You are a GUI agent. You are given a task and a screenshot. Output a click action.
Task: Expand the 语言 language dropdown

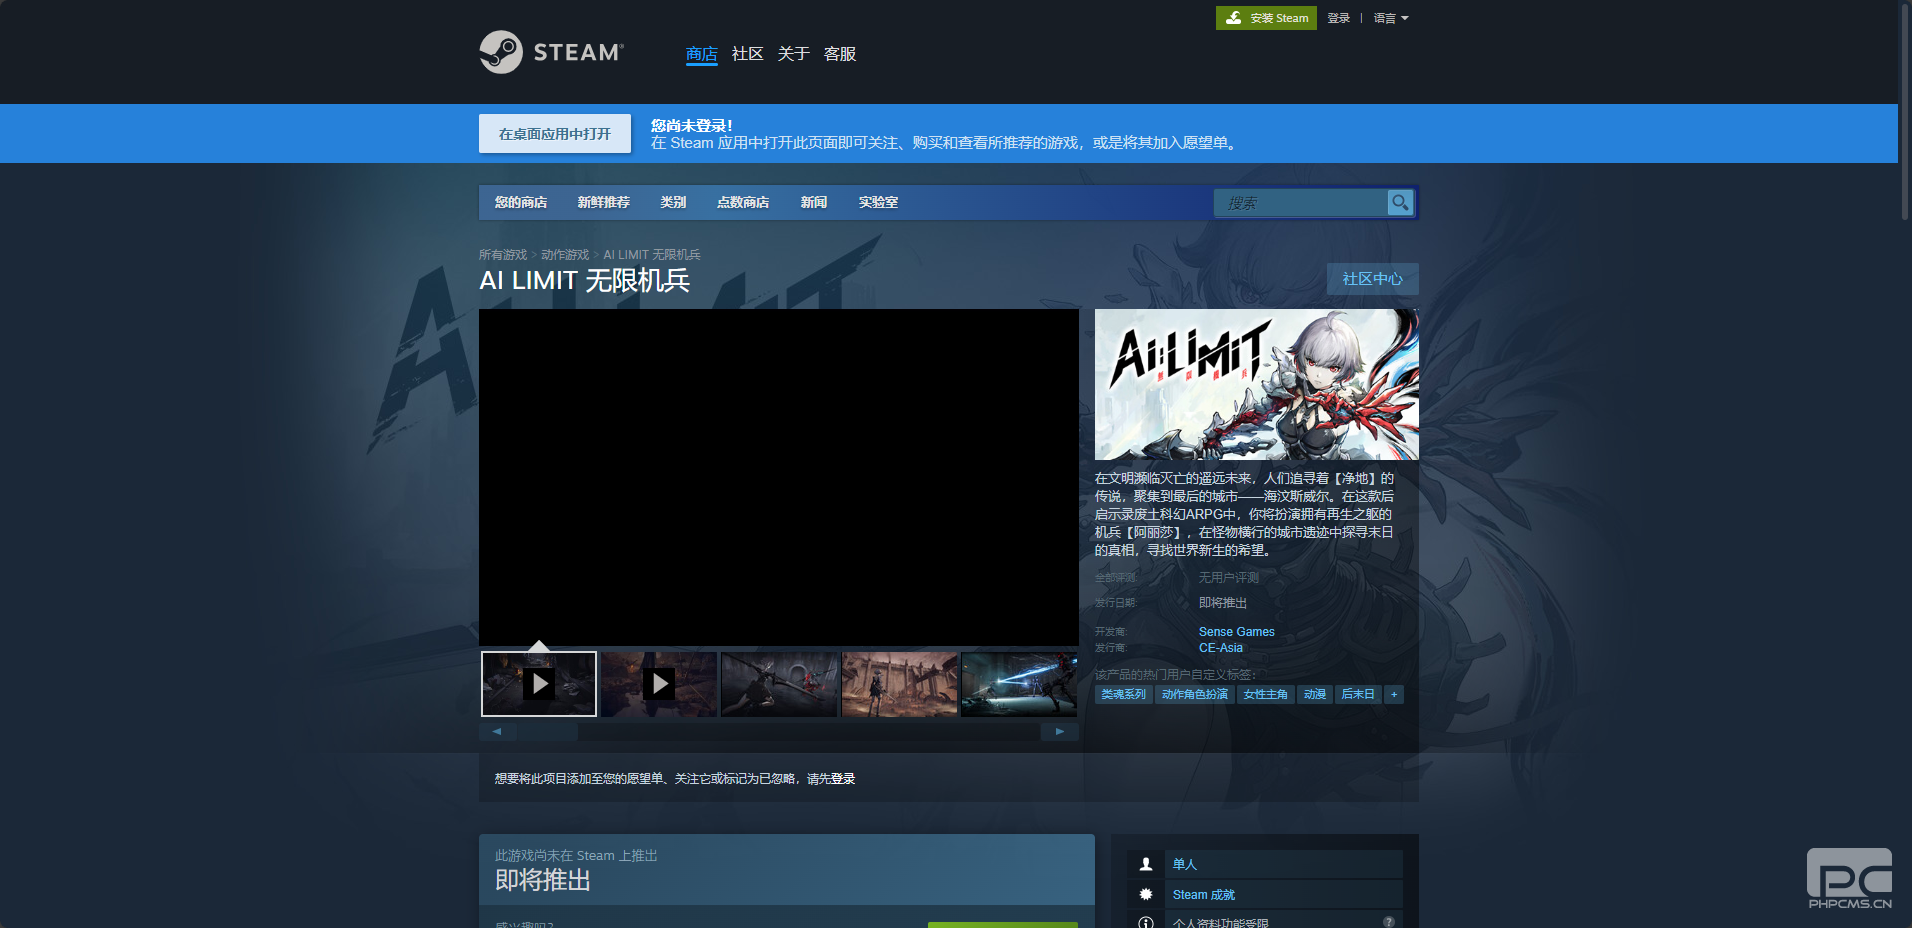click(x=1390, y=18)
